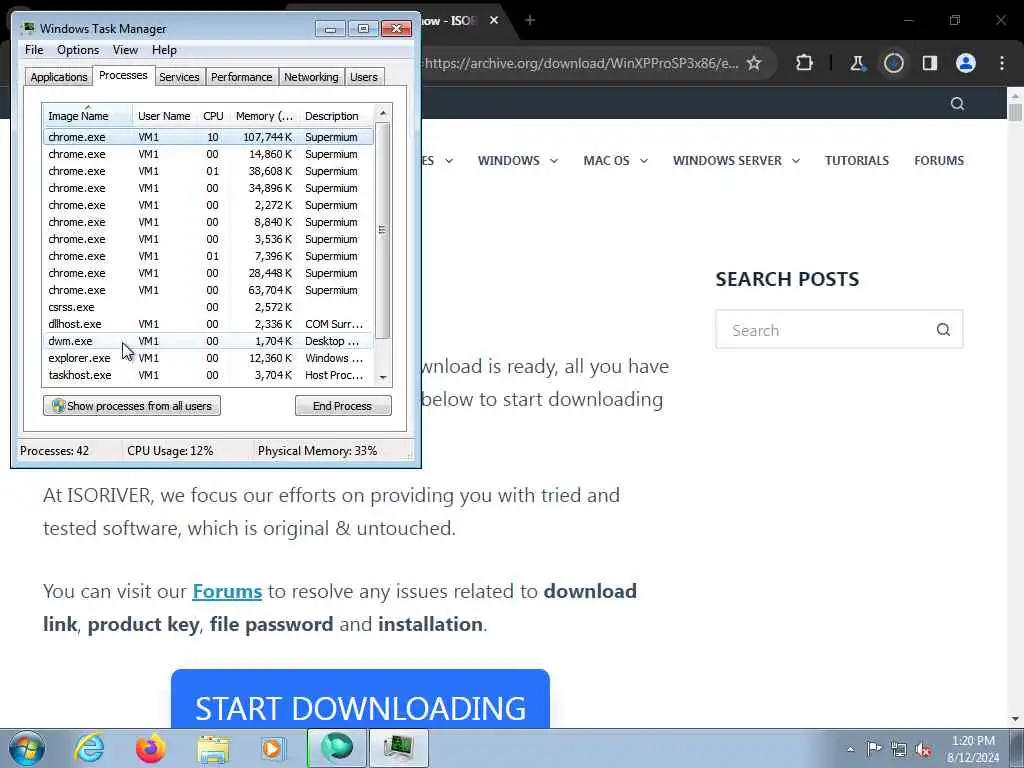
Task: Select the dllhost.exe process row
Action: tap(208, 324)
